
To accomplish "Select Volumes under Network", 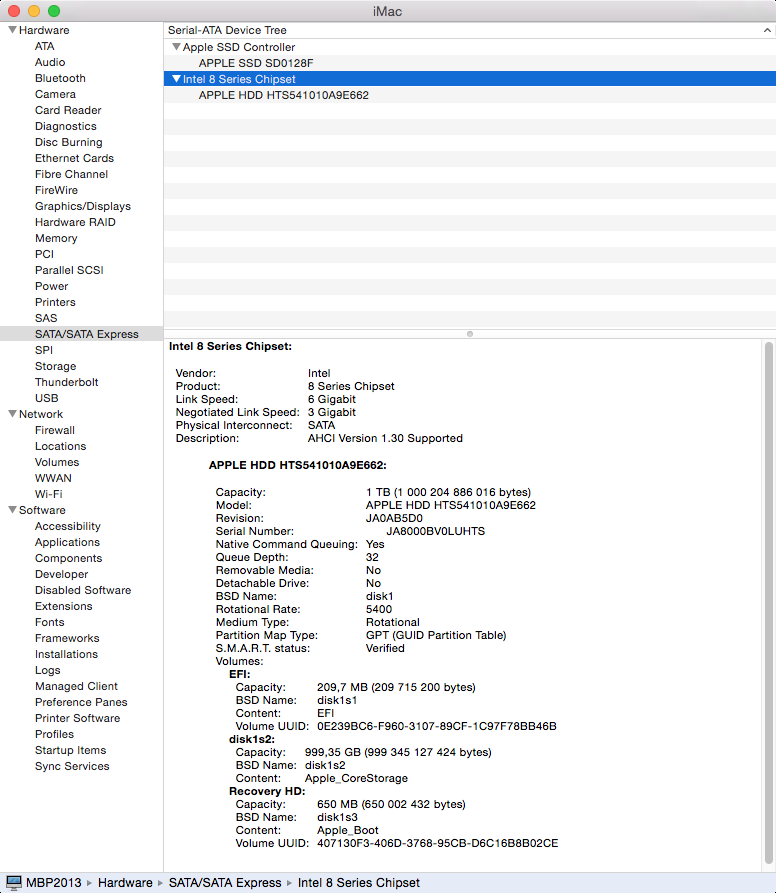I will tap(57, 462).
